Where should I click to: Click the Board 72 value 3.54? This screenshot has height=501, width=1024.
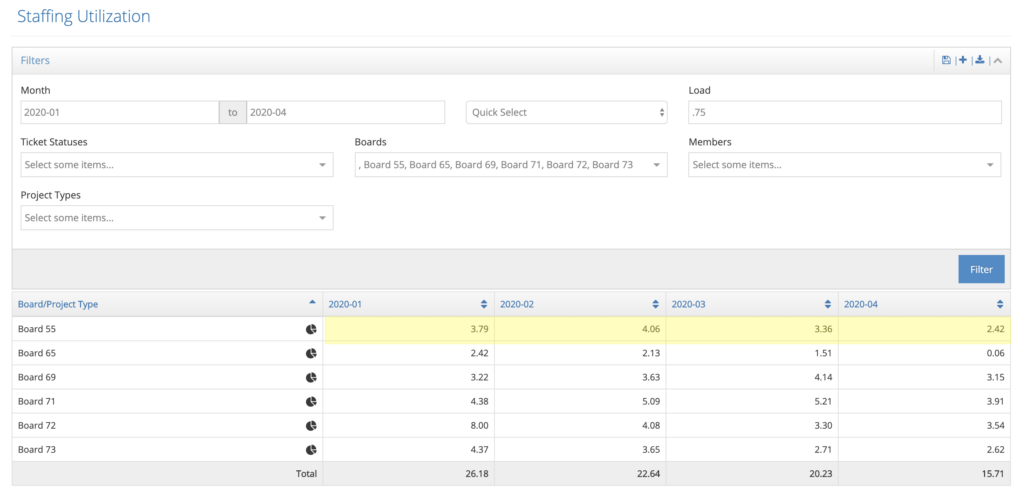(x=995, y=425)
